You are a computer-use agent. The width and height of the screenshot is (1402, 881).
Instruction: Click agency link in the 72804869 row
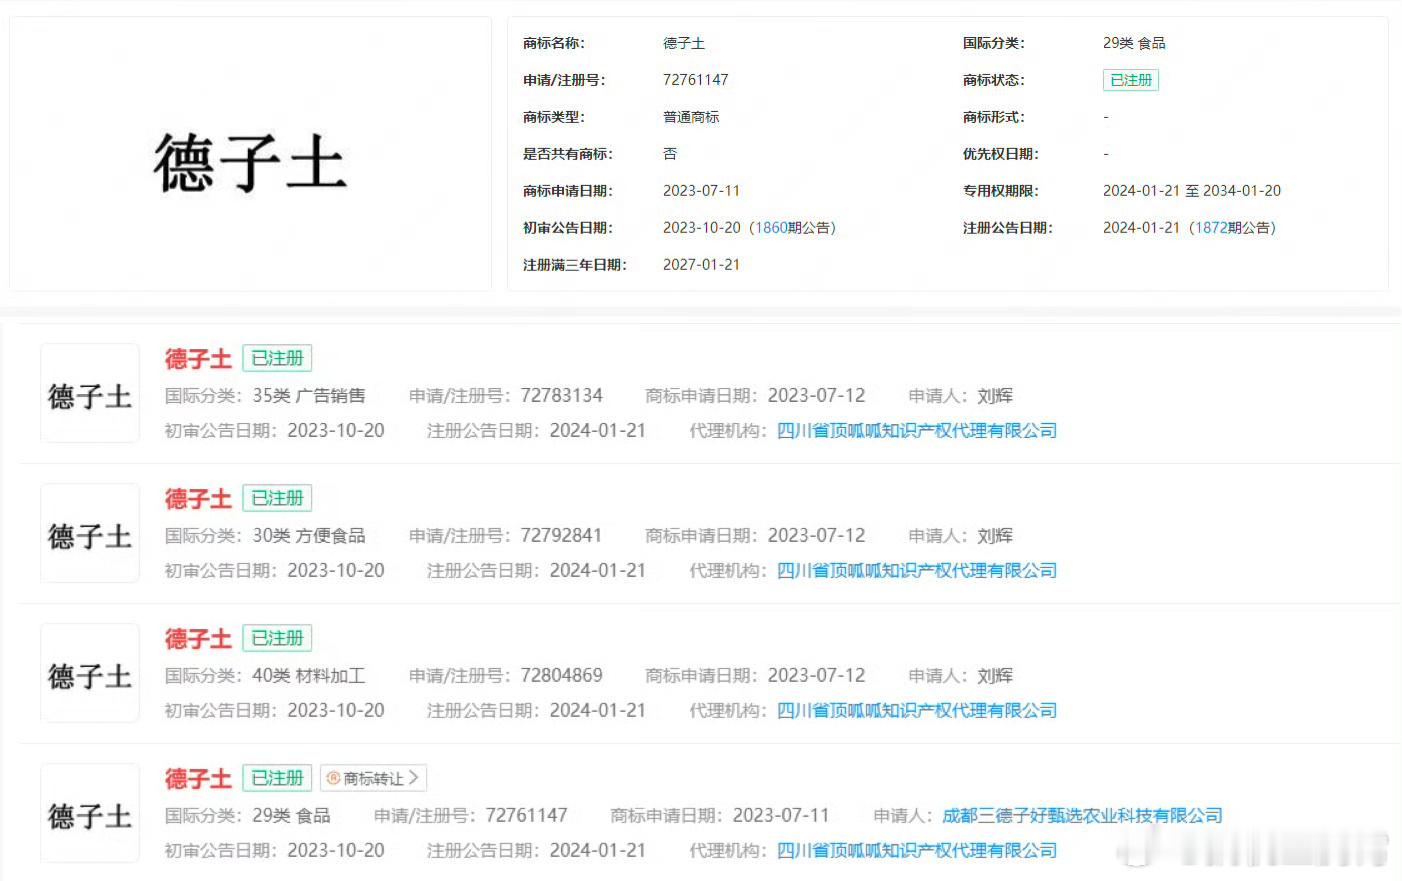pos(917,711)
